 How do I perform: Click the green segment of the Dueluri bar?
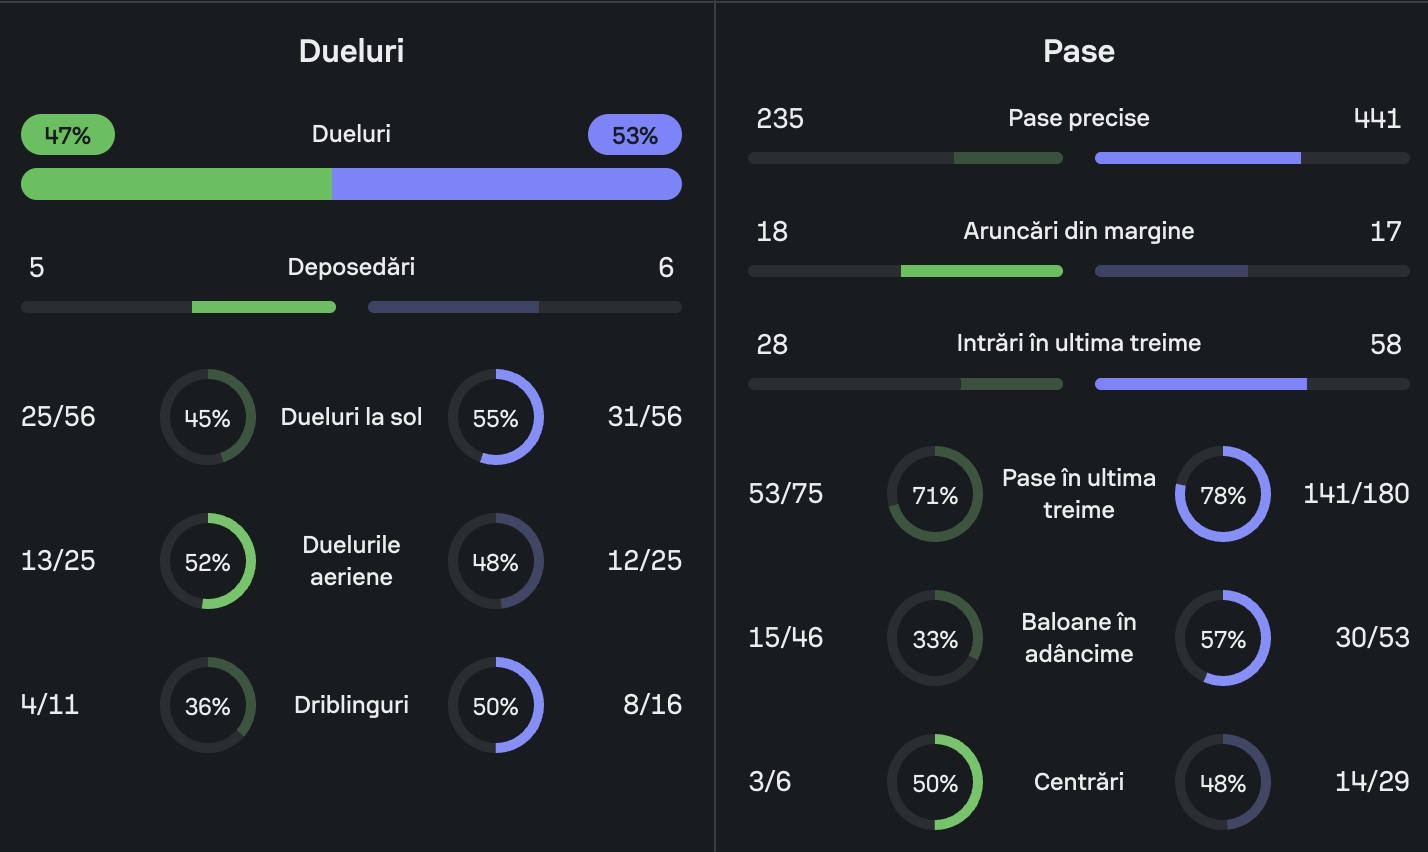click(176, 184)
